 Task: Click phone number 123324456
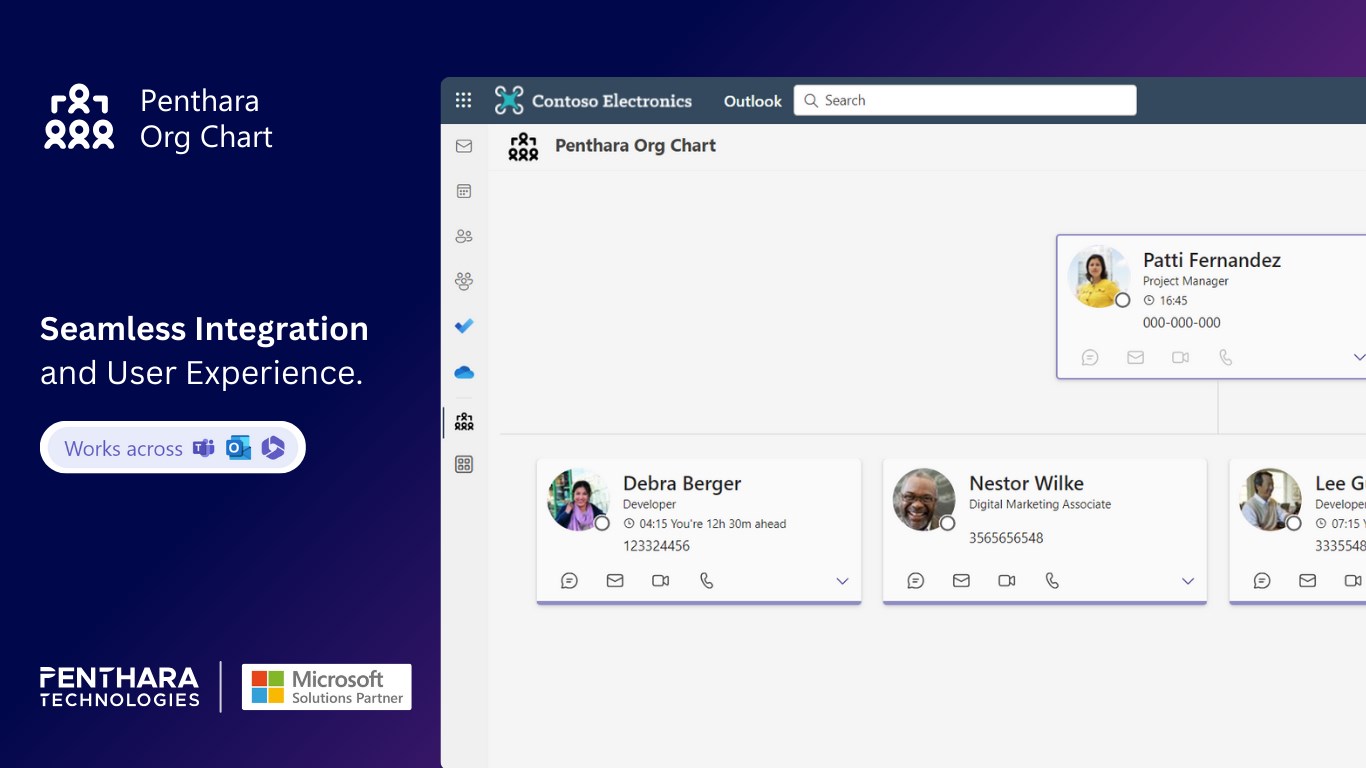tap(656, 546)
